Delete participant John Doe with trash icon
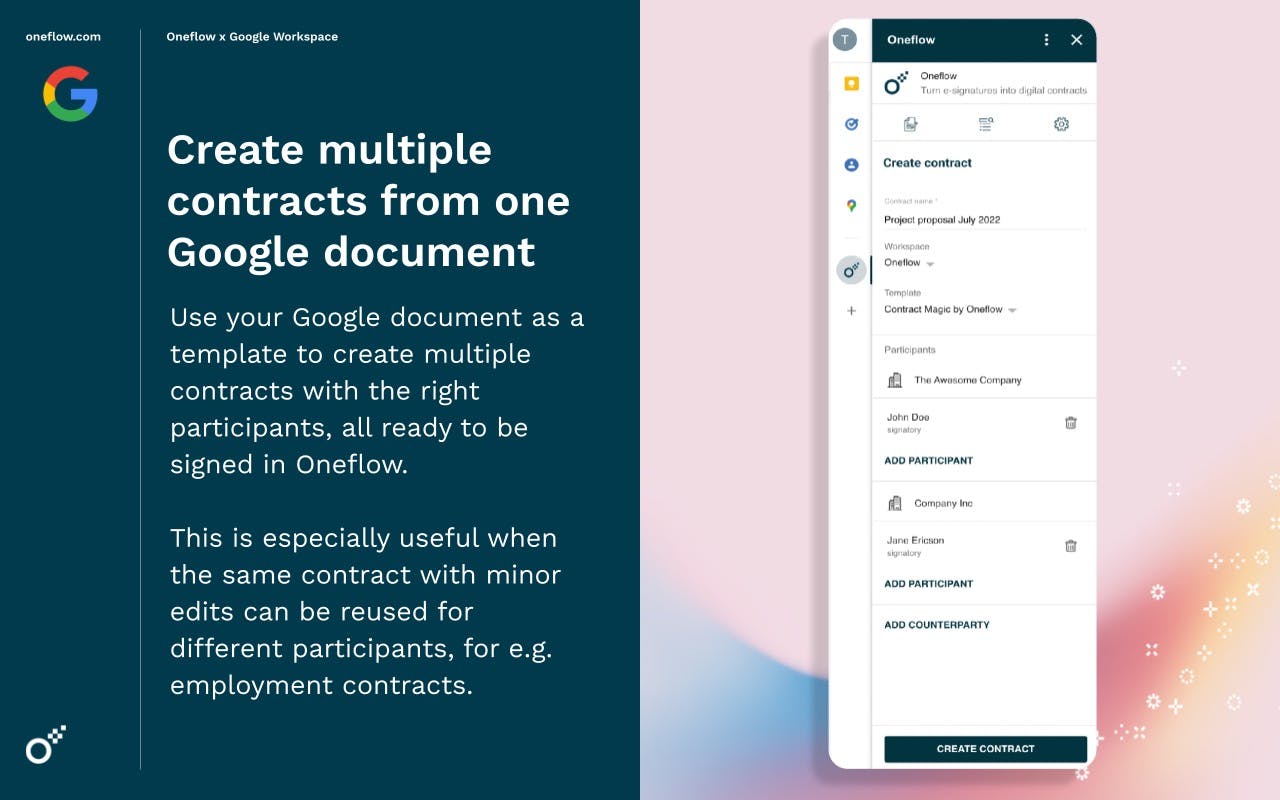The image size is (1280, 800). pyautogui.click(x=1070, y=423)
